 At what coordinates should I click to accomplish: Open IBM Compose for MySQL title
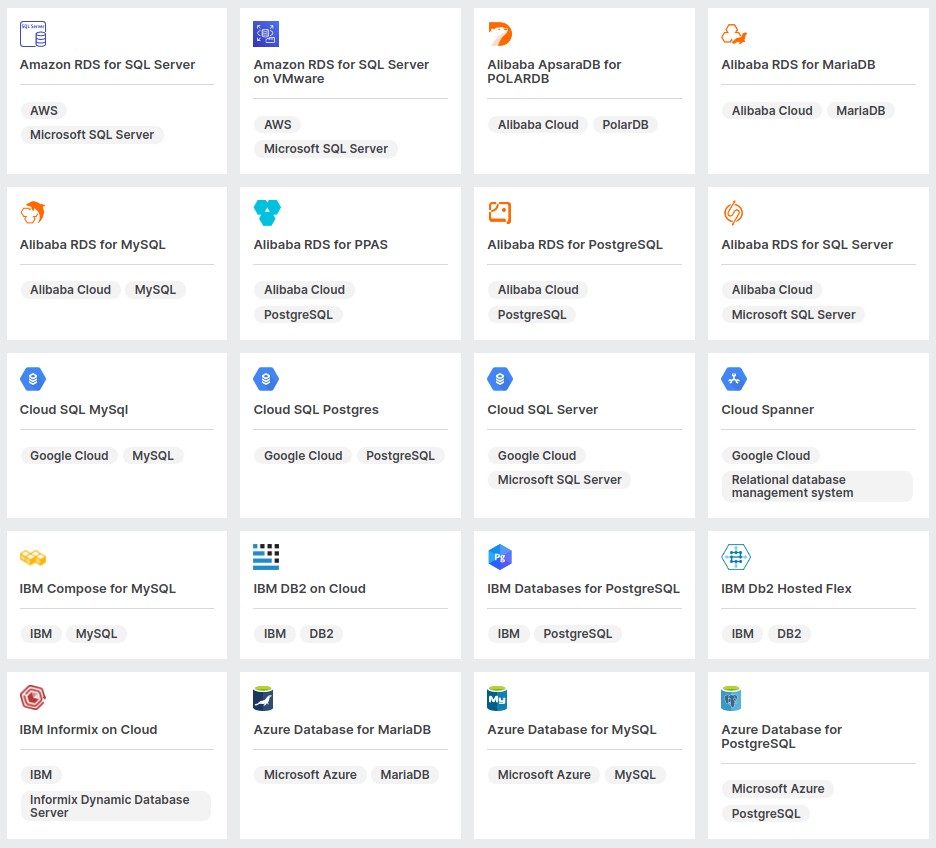pos(97,589)
